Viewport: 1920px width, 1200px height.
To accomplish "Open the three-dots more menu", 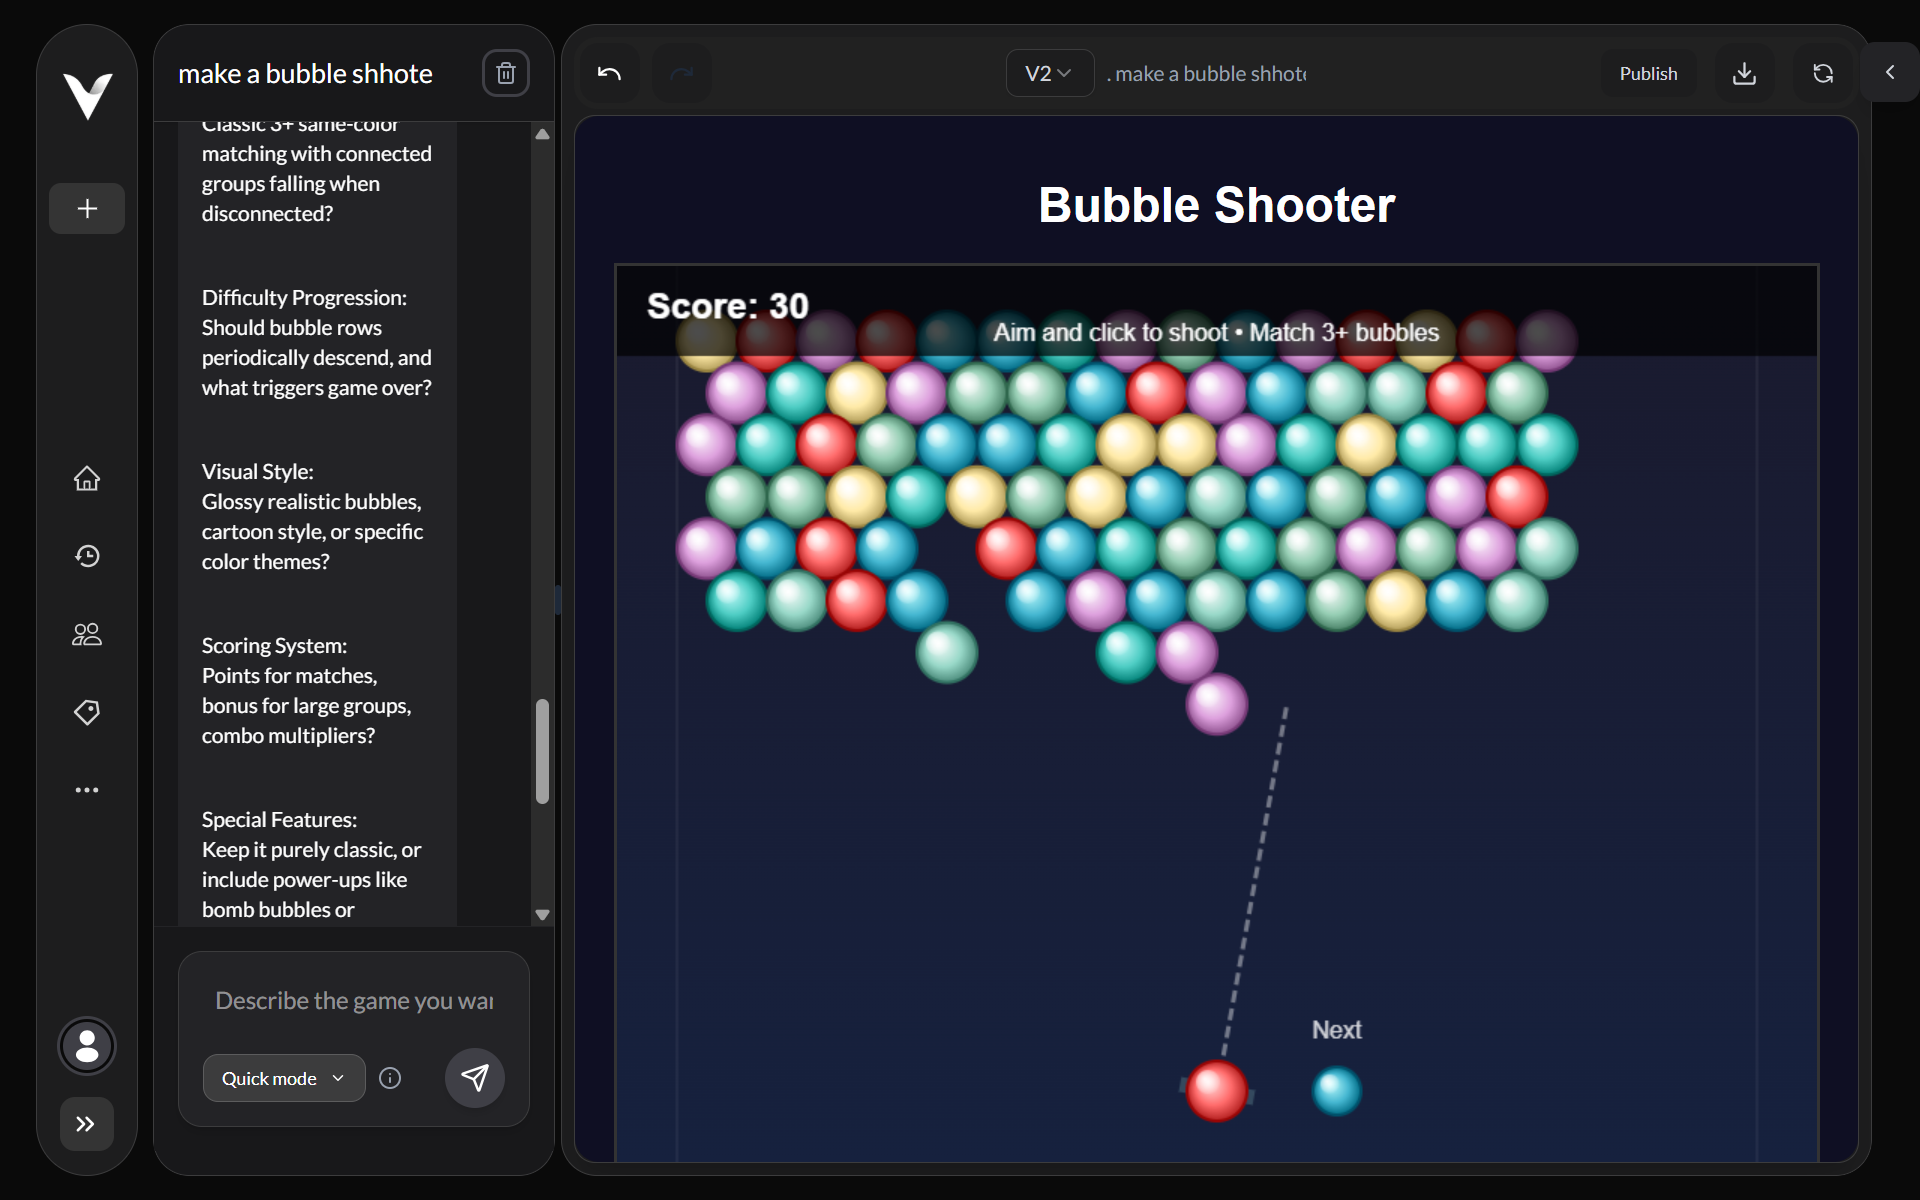I will [87, 790].
